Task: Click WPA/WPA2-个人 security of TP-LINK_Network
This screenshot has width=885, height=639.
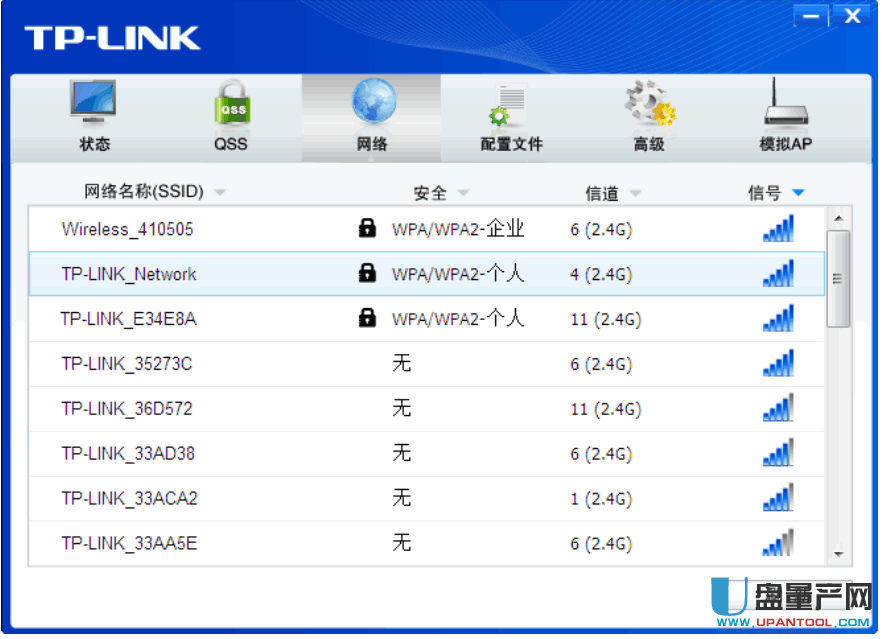Action: click(458, 274)
